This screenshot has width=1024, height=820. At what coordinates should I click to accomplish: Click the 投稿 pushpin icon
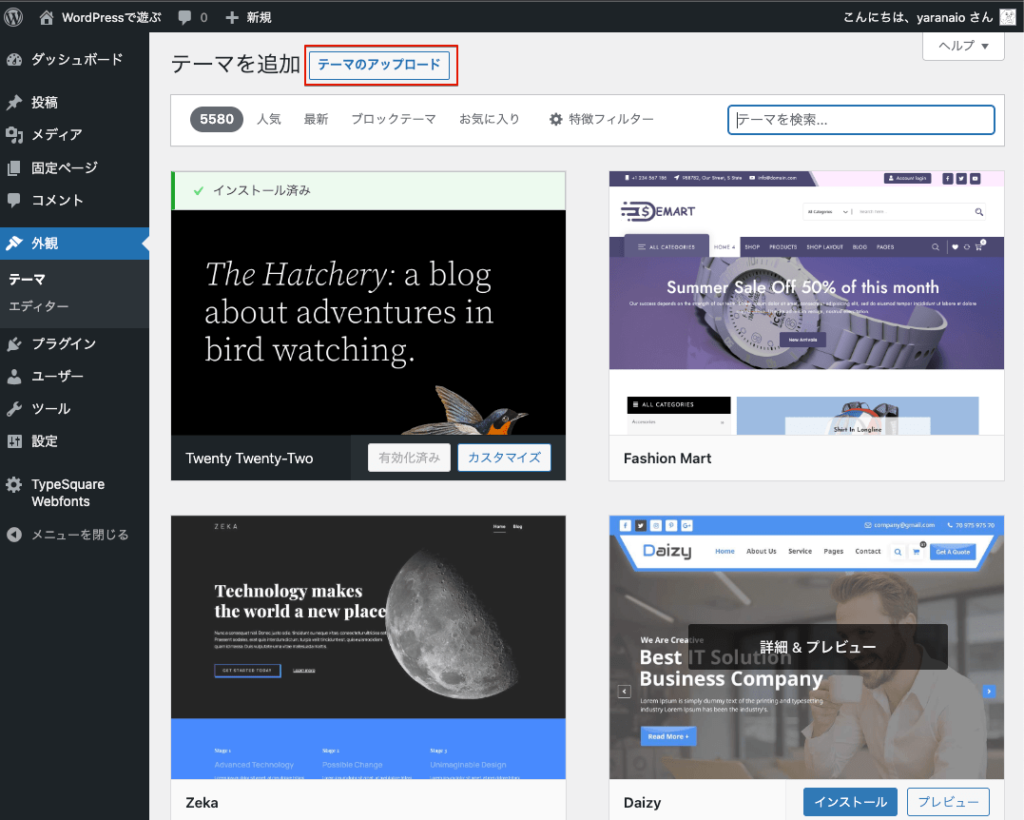[14, 102]
